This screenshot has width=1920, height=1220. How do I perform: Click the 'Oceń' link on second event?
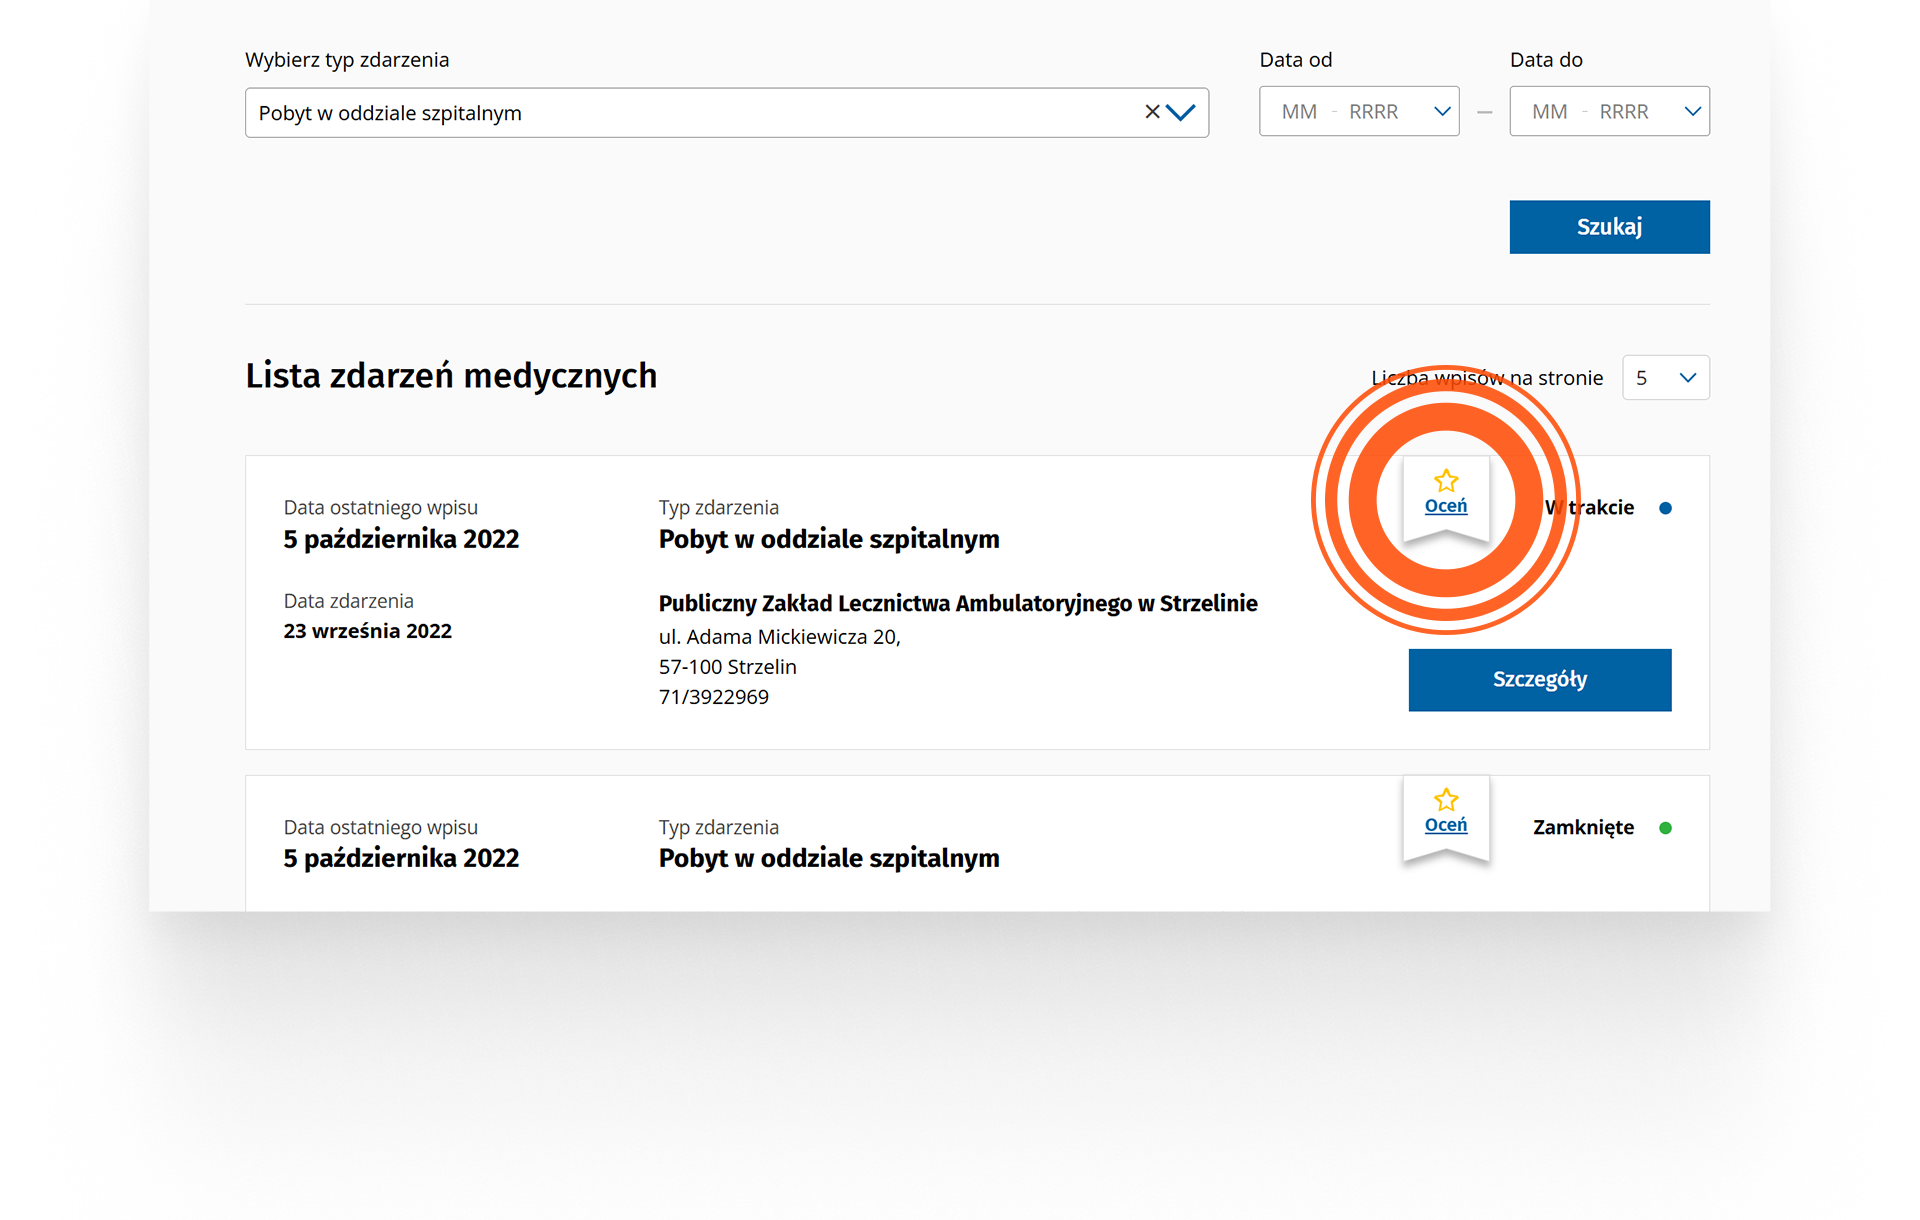1446,825
